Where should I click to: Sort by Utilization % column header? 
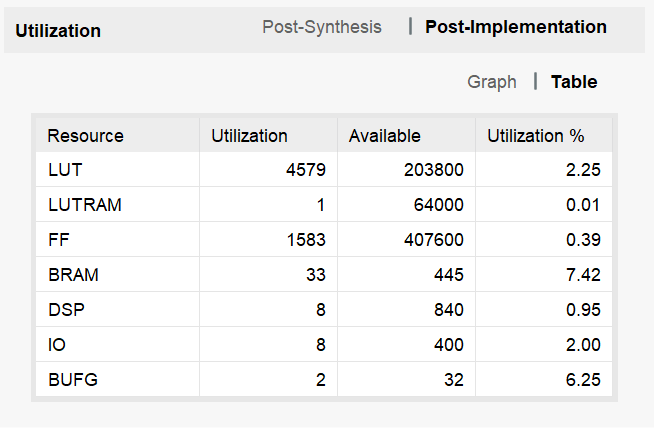[544, 135]
